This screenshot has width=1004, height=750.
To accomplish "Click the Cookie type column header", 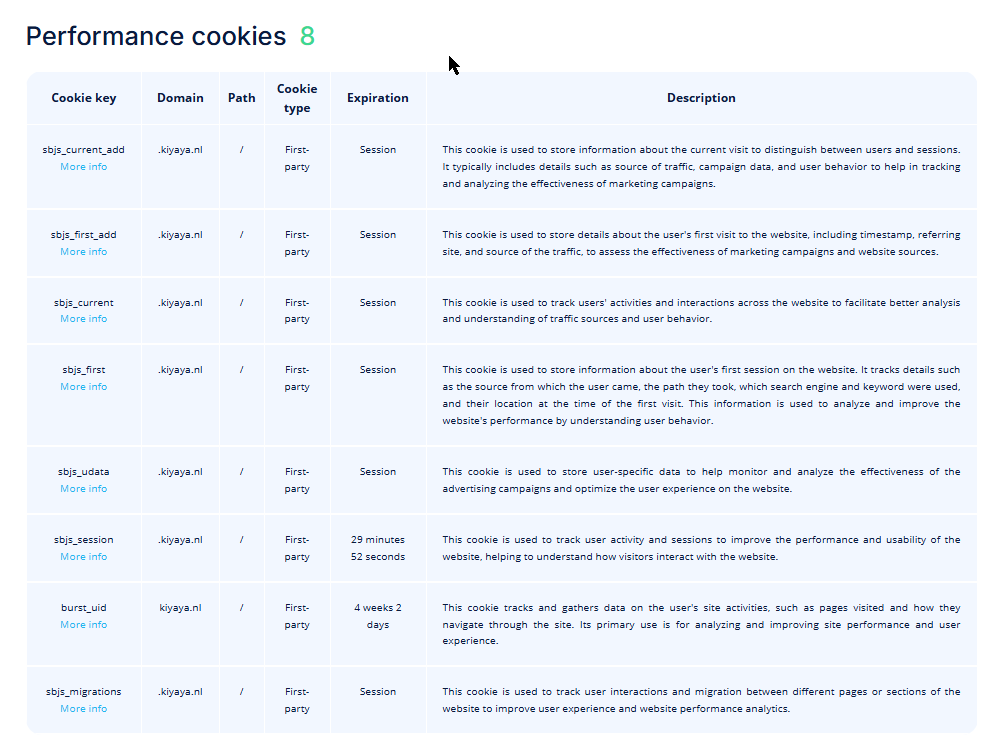I will (x=297, y=98).
